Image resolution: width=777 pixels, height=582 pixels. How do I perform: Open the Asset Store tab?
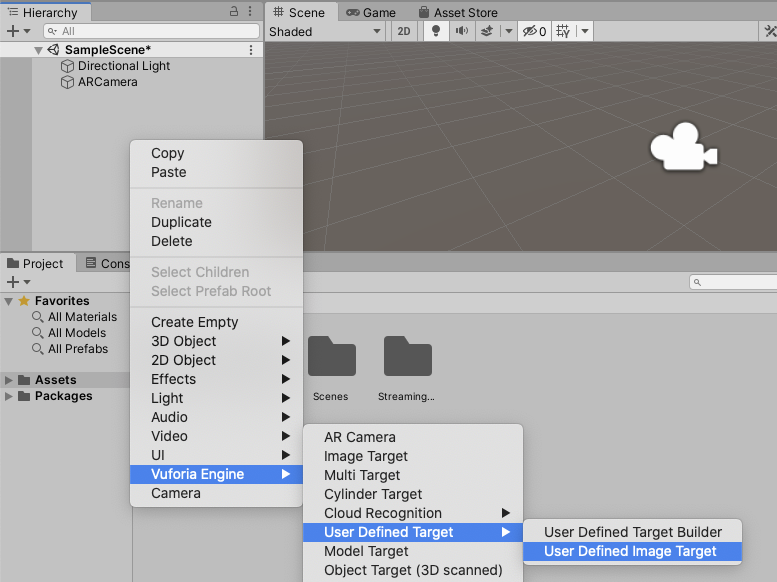click(x=458, y=12)
